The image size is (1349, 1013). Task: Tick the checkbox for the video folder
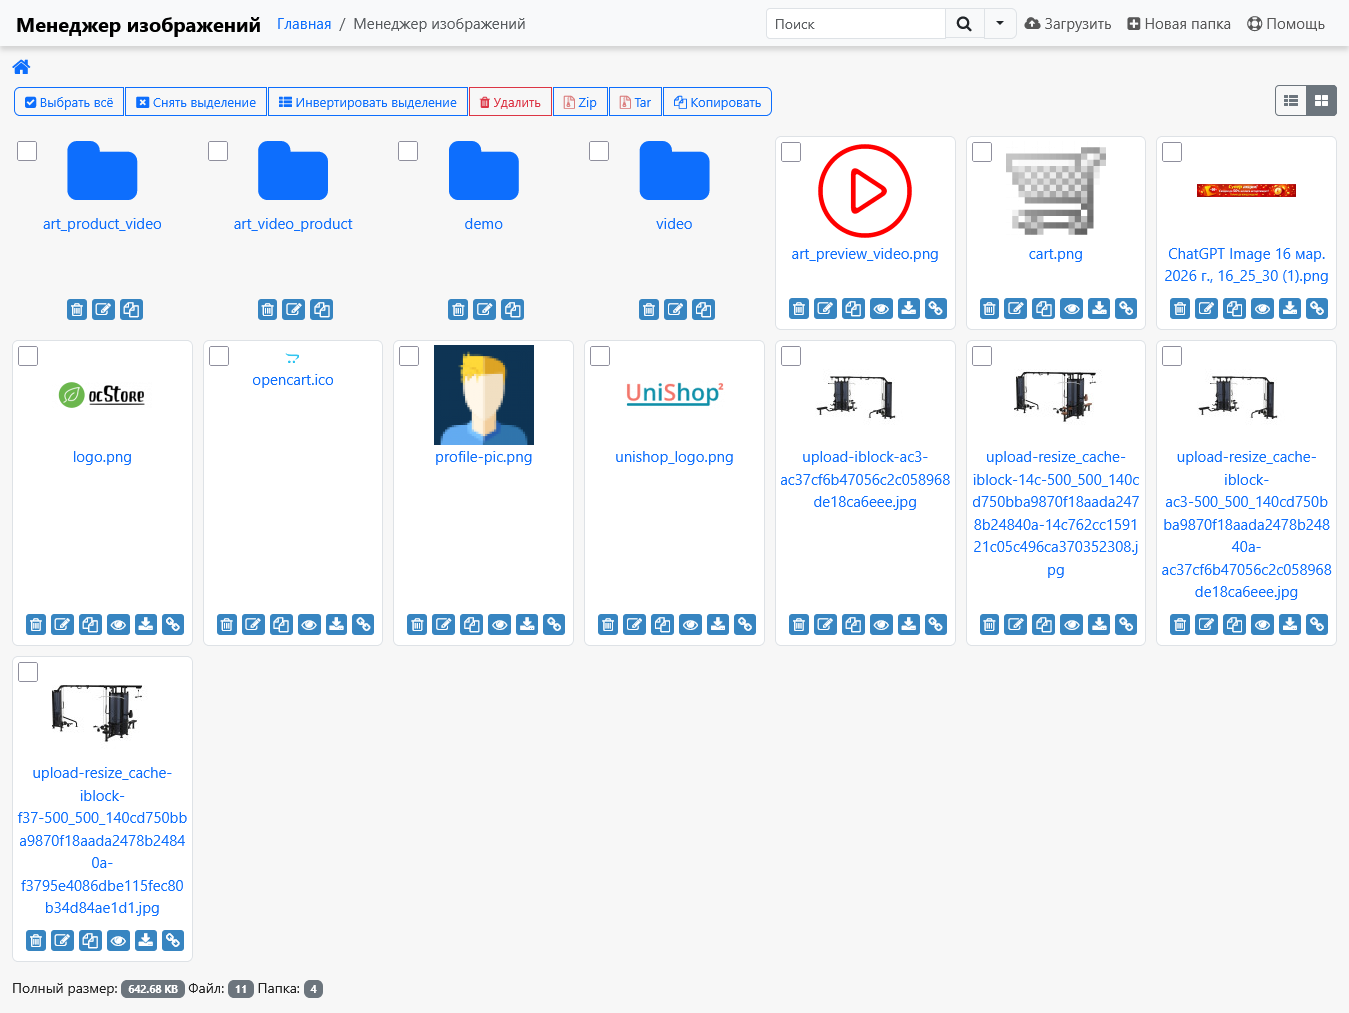tap(599, 151)
